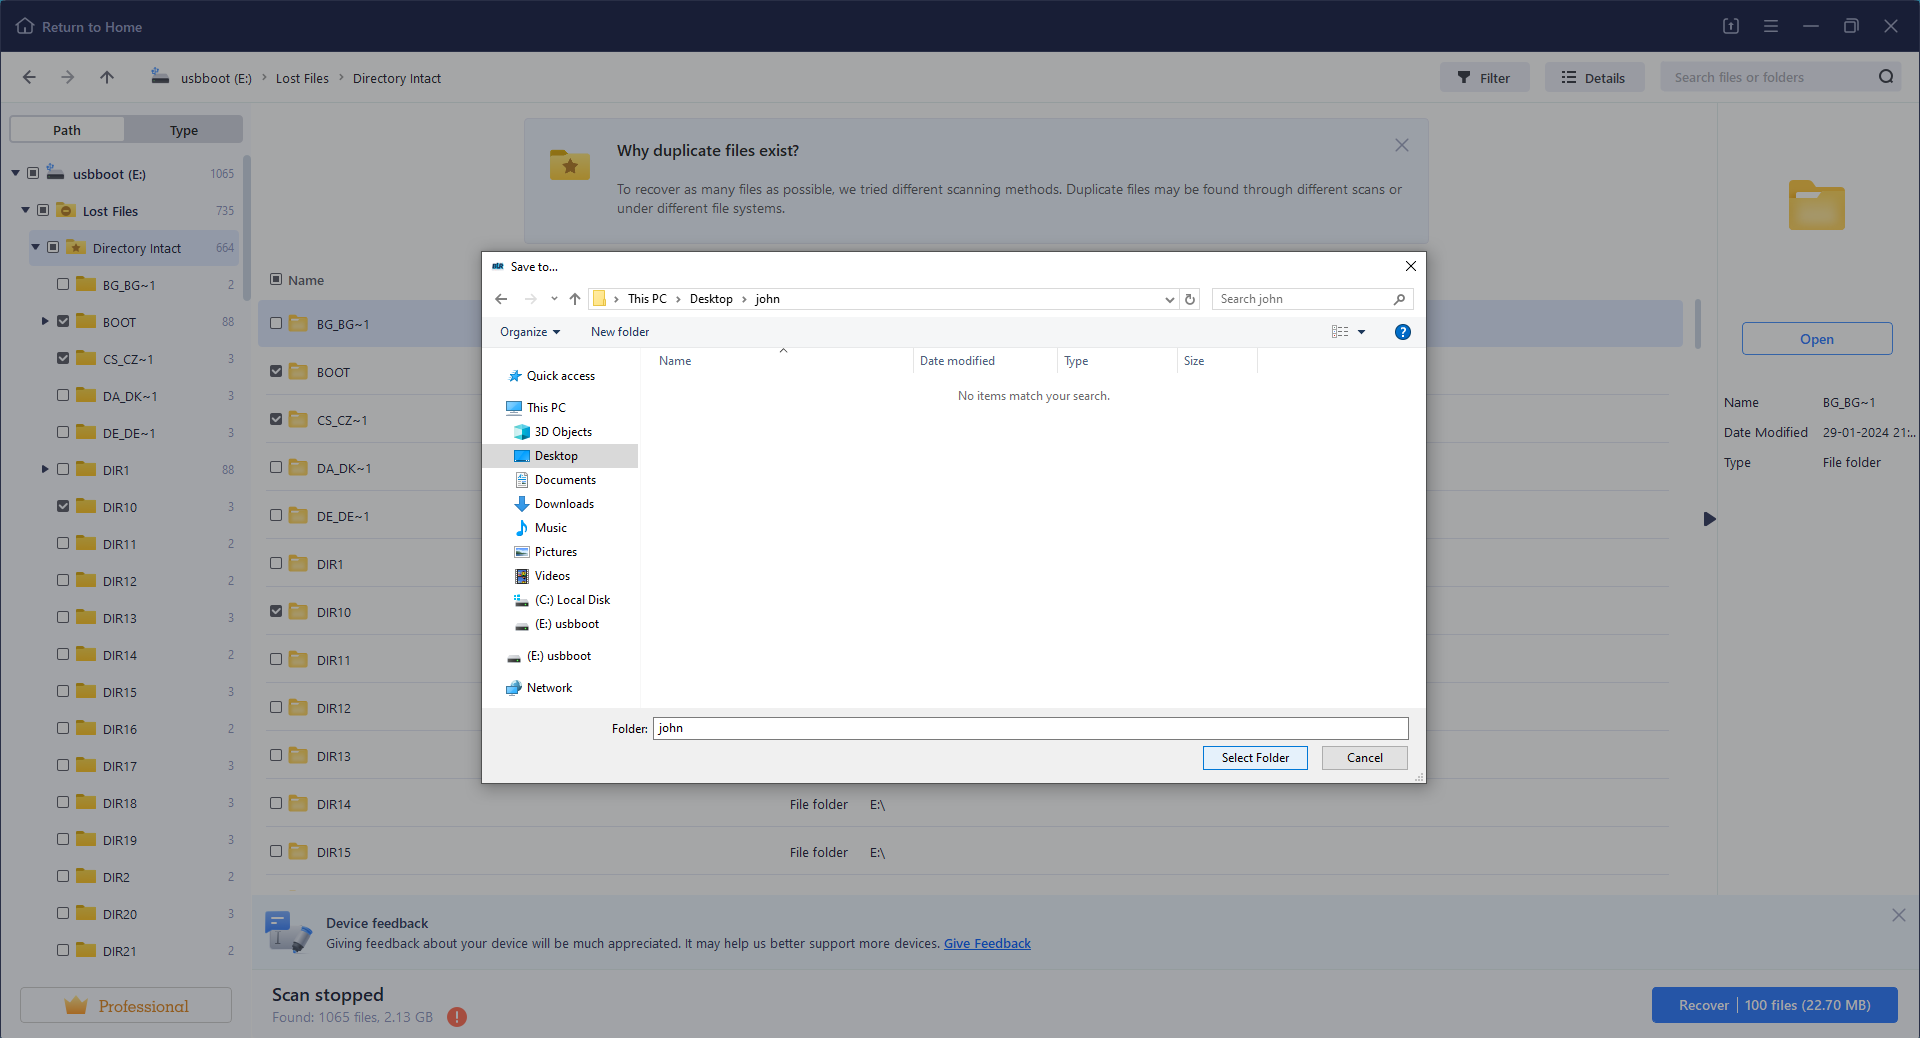
Task: Switch to the Type tab
Action: point(184,130)
